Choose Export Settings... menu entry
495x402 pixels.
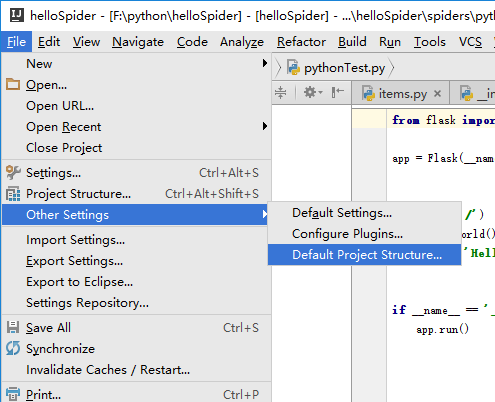(x=136, y=261)
